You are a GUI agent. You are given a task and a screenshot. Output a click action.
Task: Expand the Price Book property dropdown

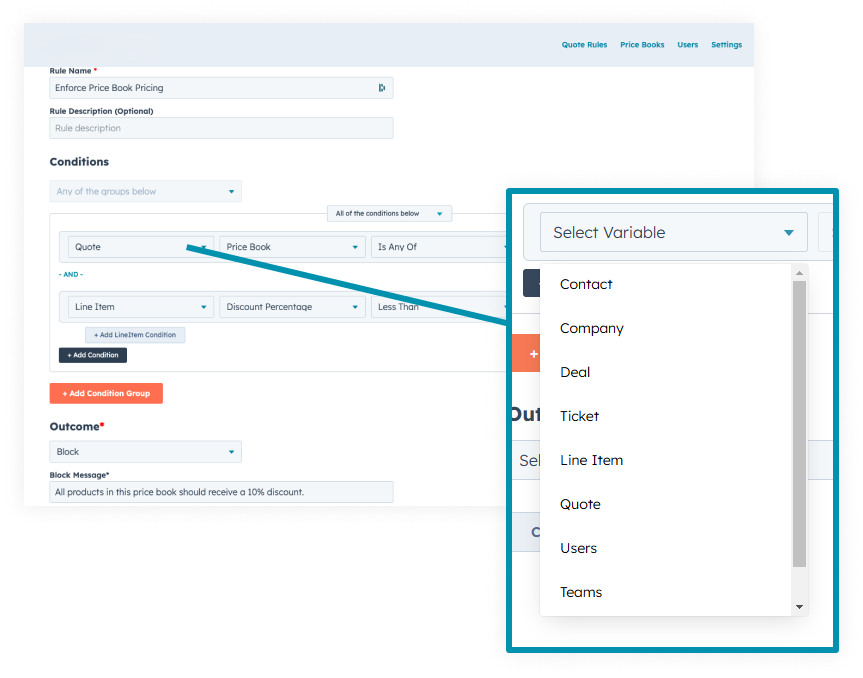point(292,247)
